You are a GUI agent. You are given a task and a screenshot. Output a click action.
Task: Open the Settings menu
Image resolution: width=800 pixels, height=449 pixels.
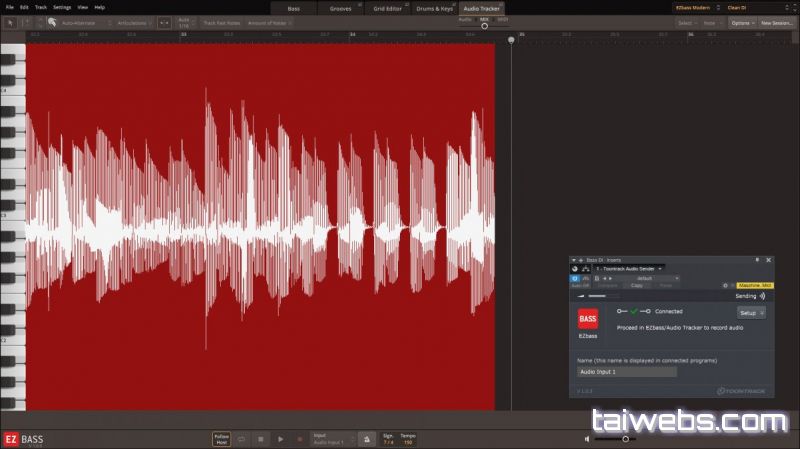pyautogui.click(x=61, y=7)
